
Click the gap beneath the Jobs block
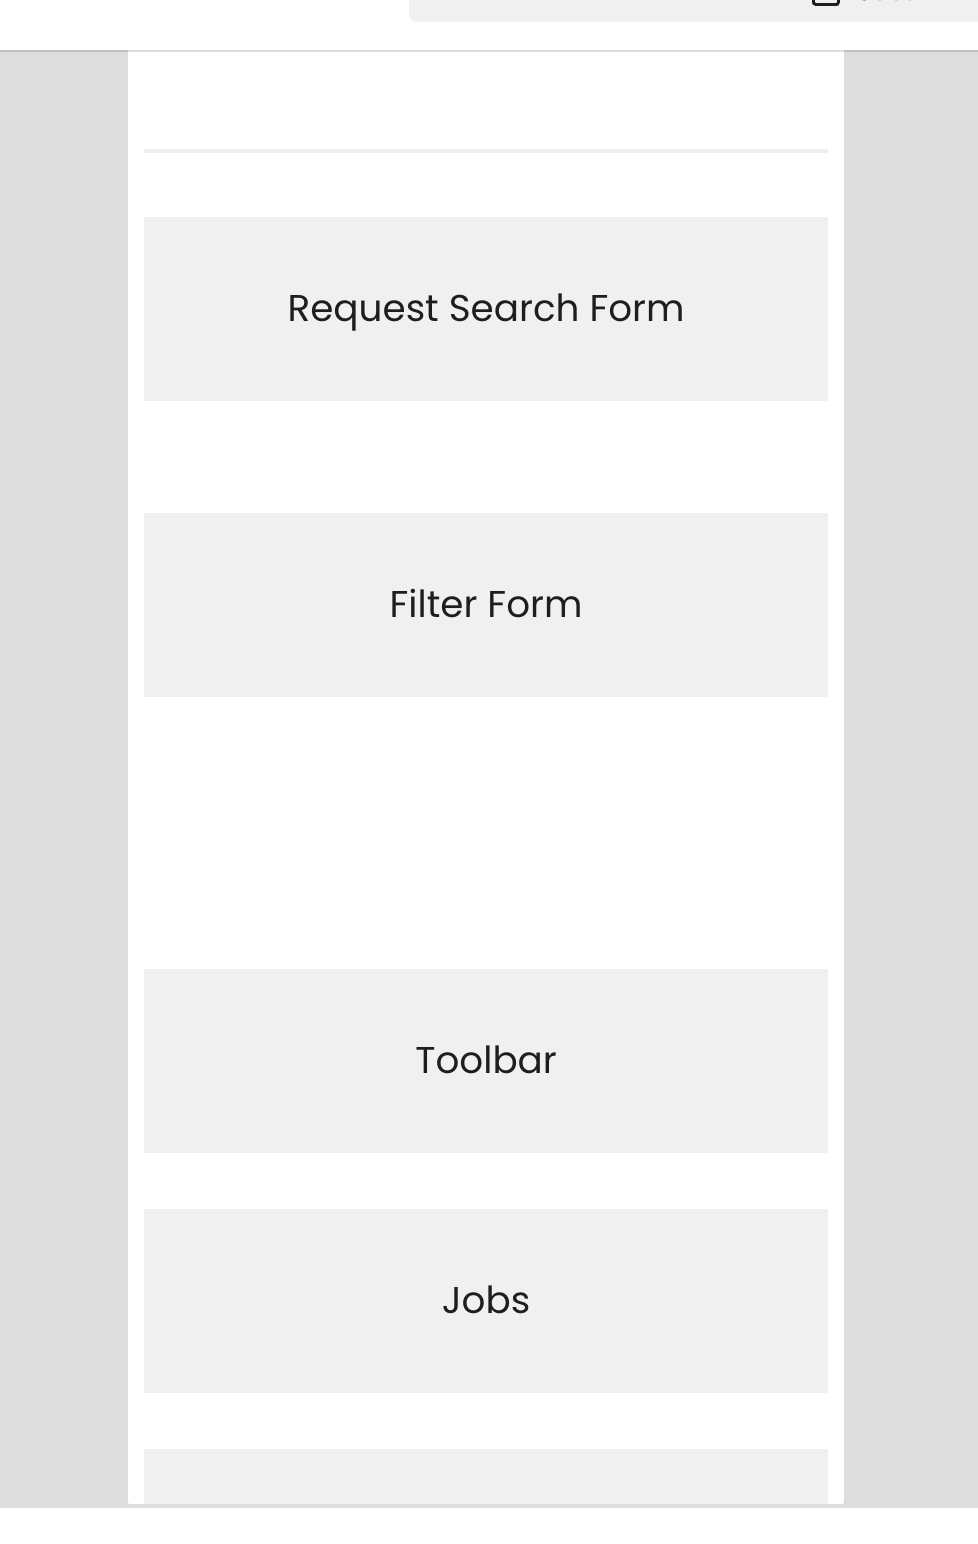485,1421
